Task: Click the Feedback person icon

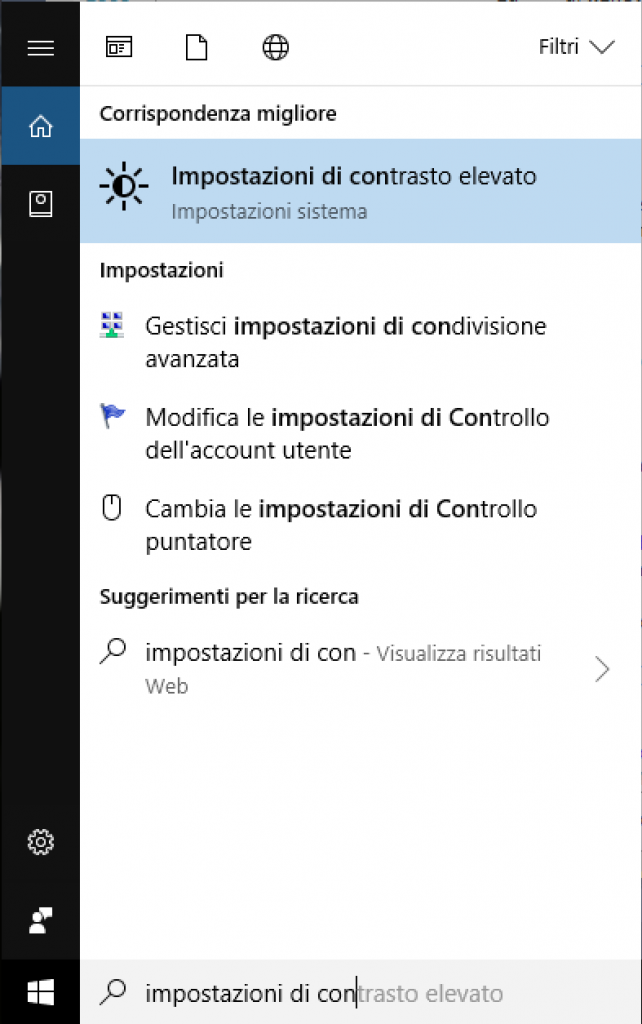Action: tap(40, 920)
